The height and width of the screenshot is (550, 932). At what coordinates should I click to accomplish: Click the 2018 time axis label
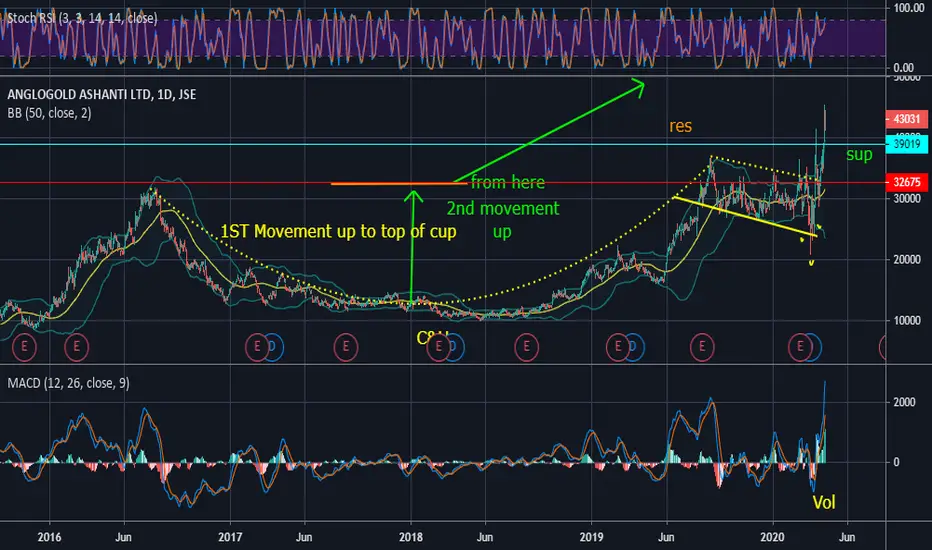click(411, 537)
